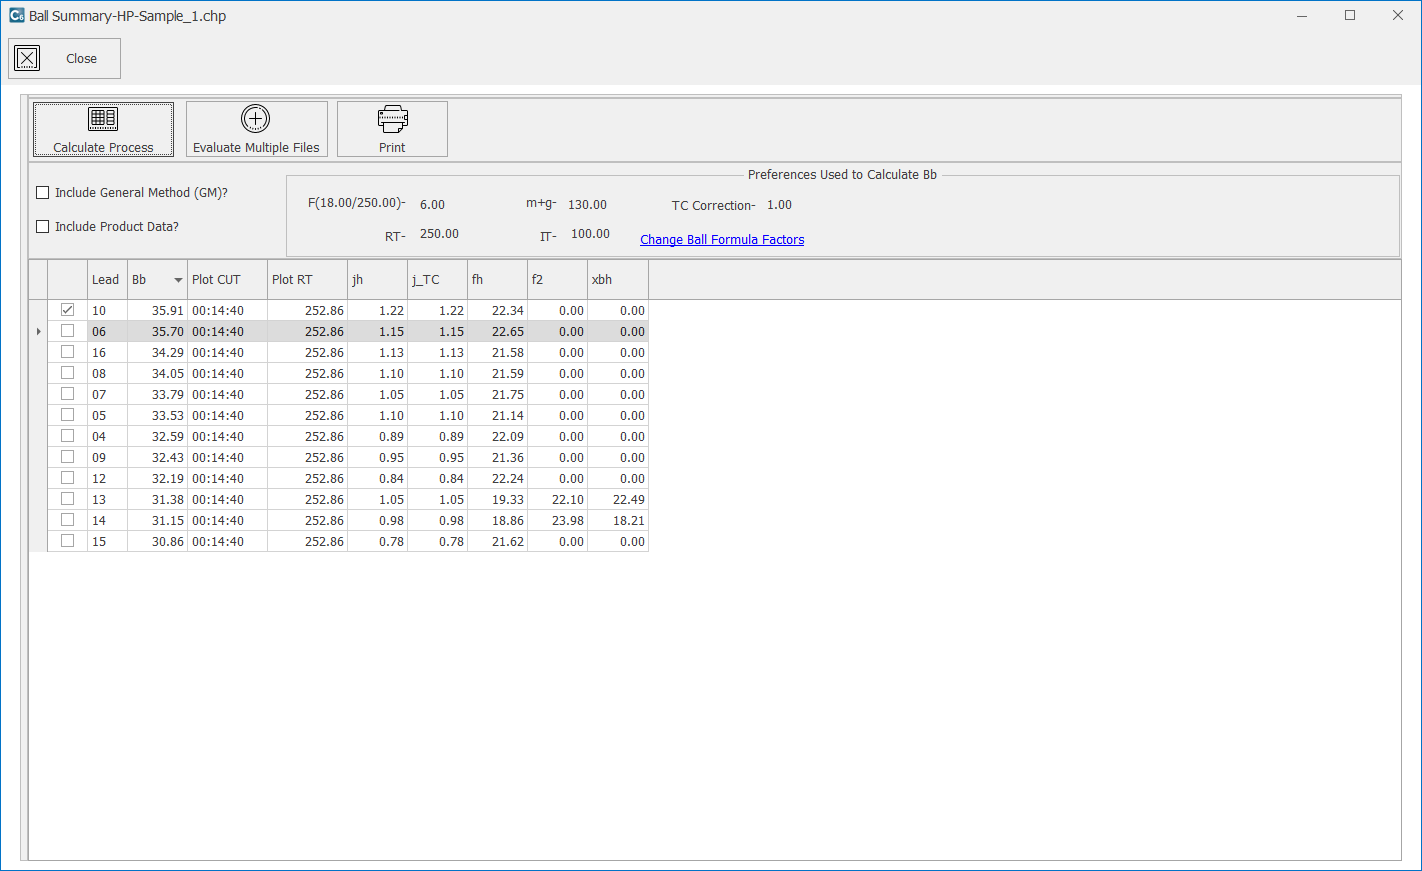Click the j_TC column header
Viewport: 1422px width, 871px height.
[437, 280]
